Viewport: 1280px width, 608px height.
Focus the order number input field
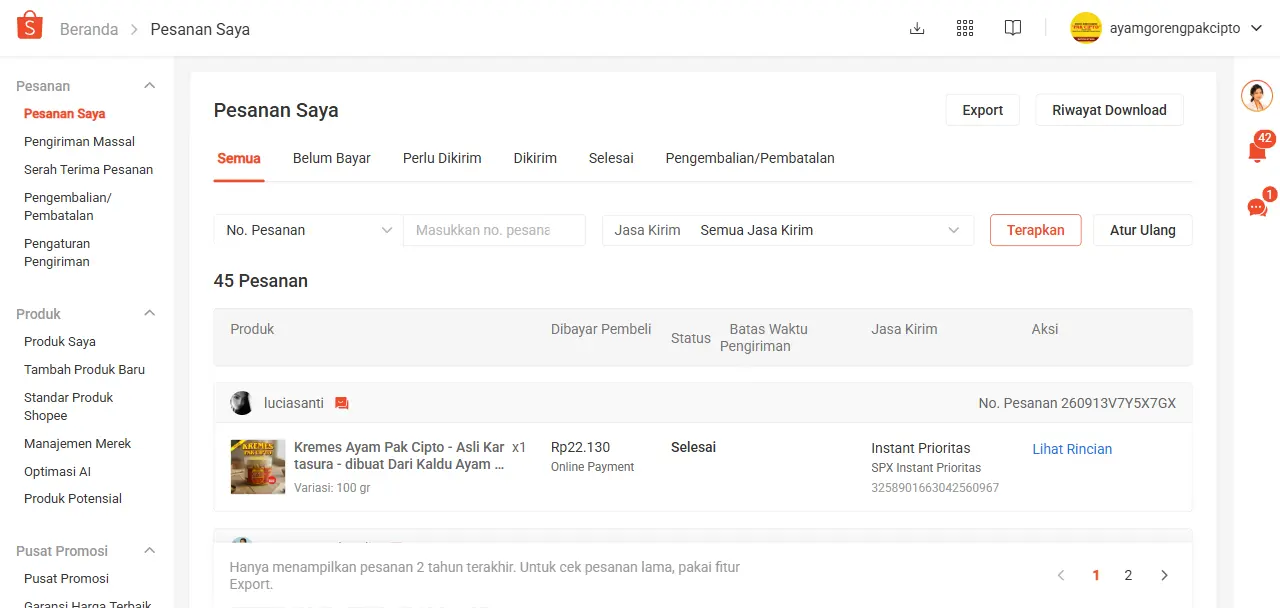[x=494, y=230]
